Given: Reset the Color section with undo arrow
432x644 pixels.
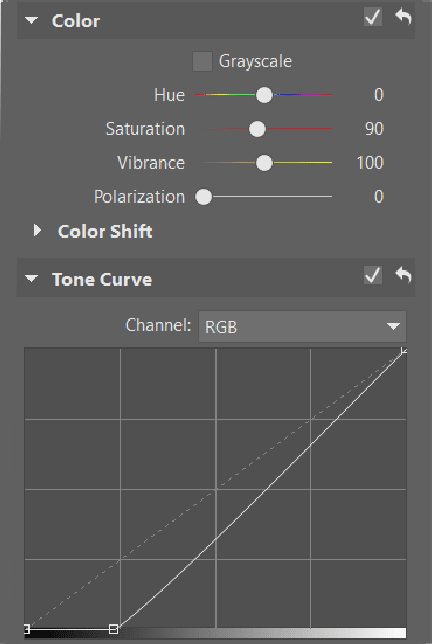Looking at the screenshot, I should tap(403, 17).
